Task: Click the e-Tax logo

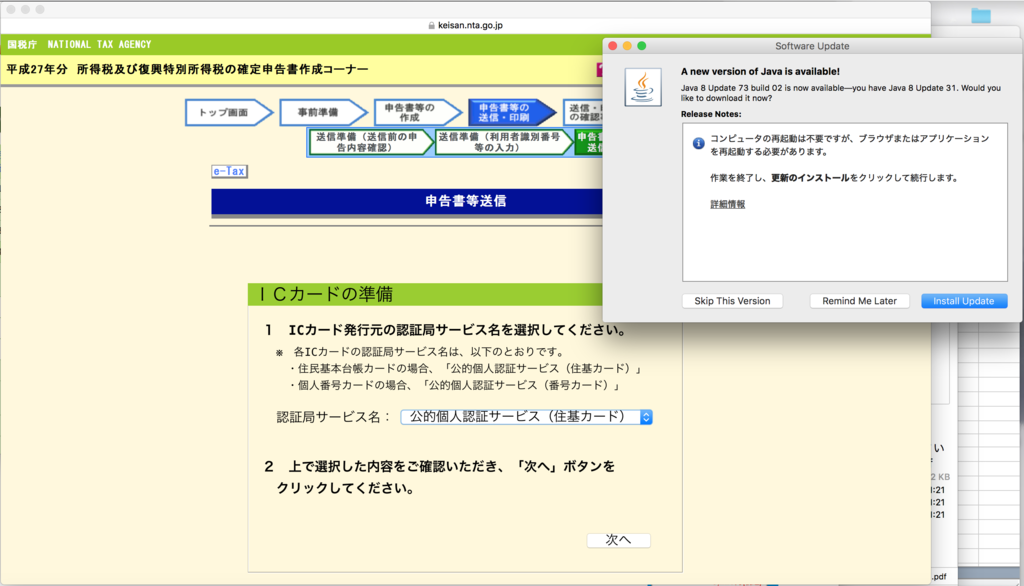Action: tap(229, 171)
